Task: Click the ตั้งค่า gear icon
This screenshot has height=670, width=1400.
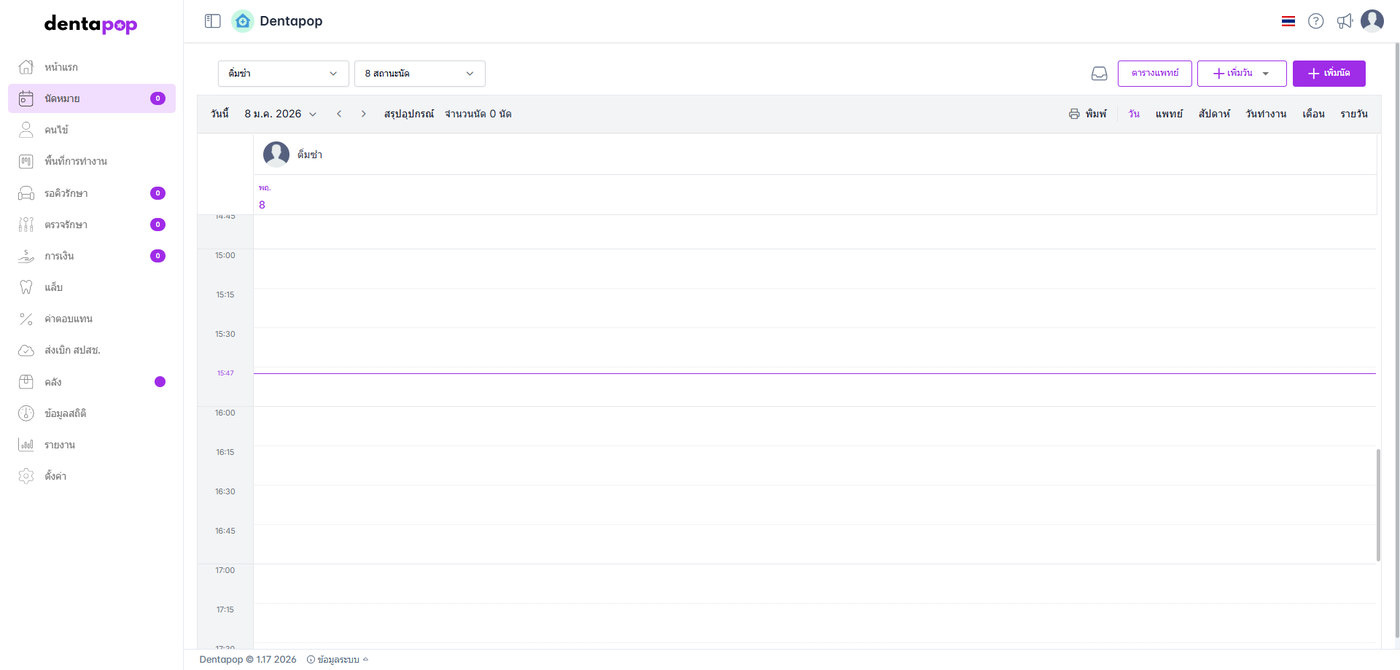Action: 26,476
